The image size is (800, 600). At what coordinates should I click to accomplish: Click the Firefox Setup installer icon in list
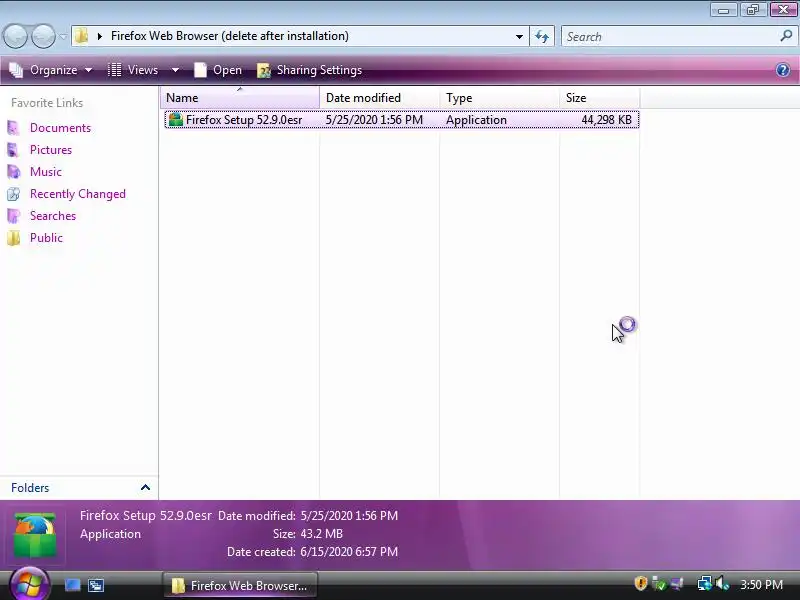pos(176,119)
